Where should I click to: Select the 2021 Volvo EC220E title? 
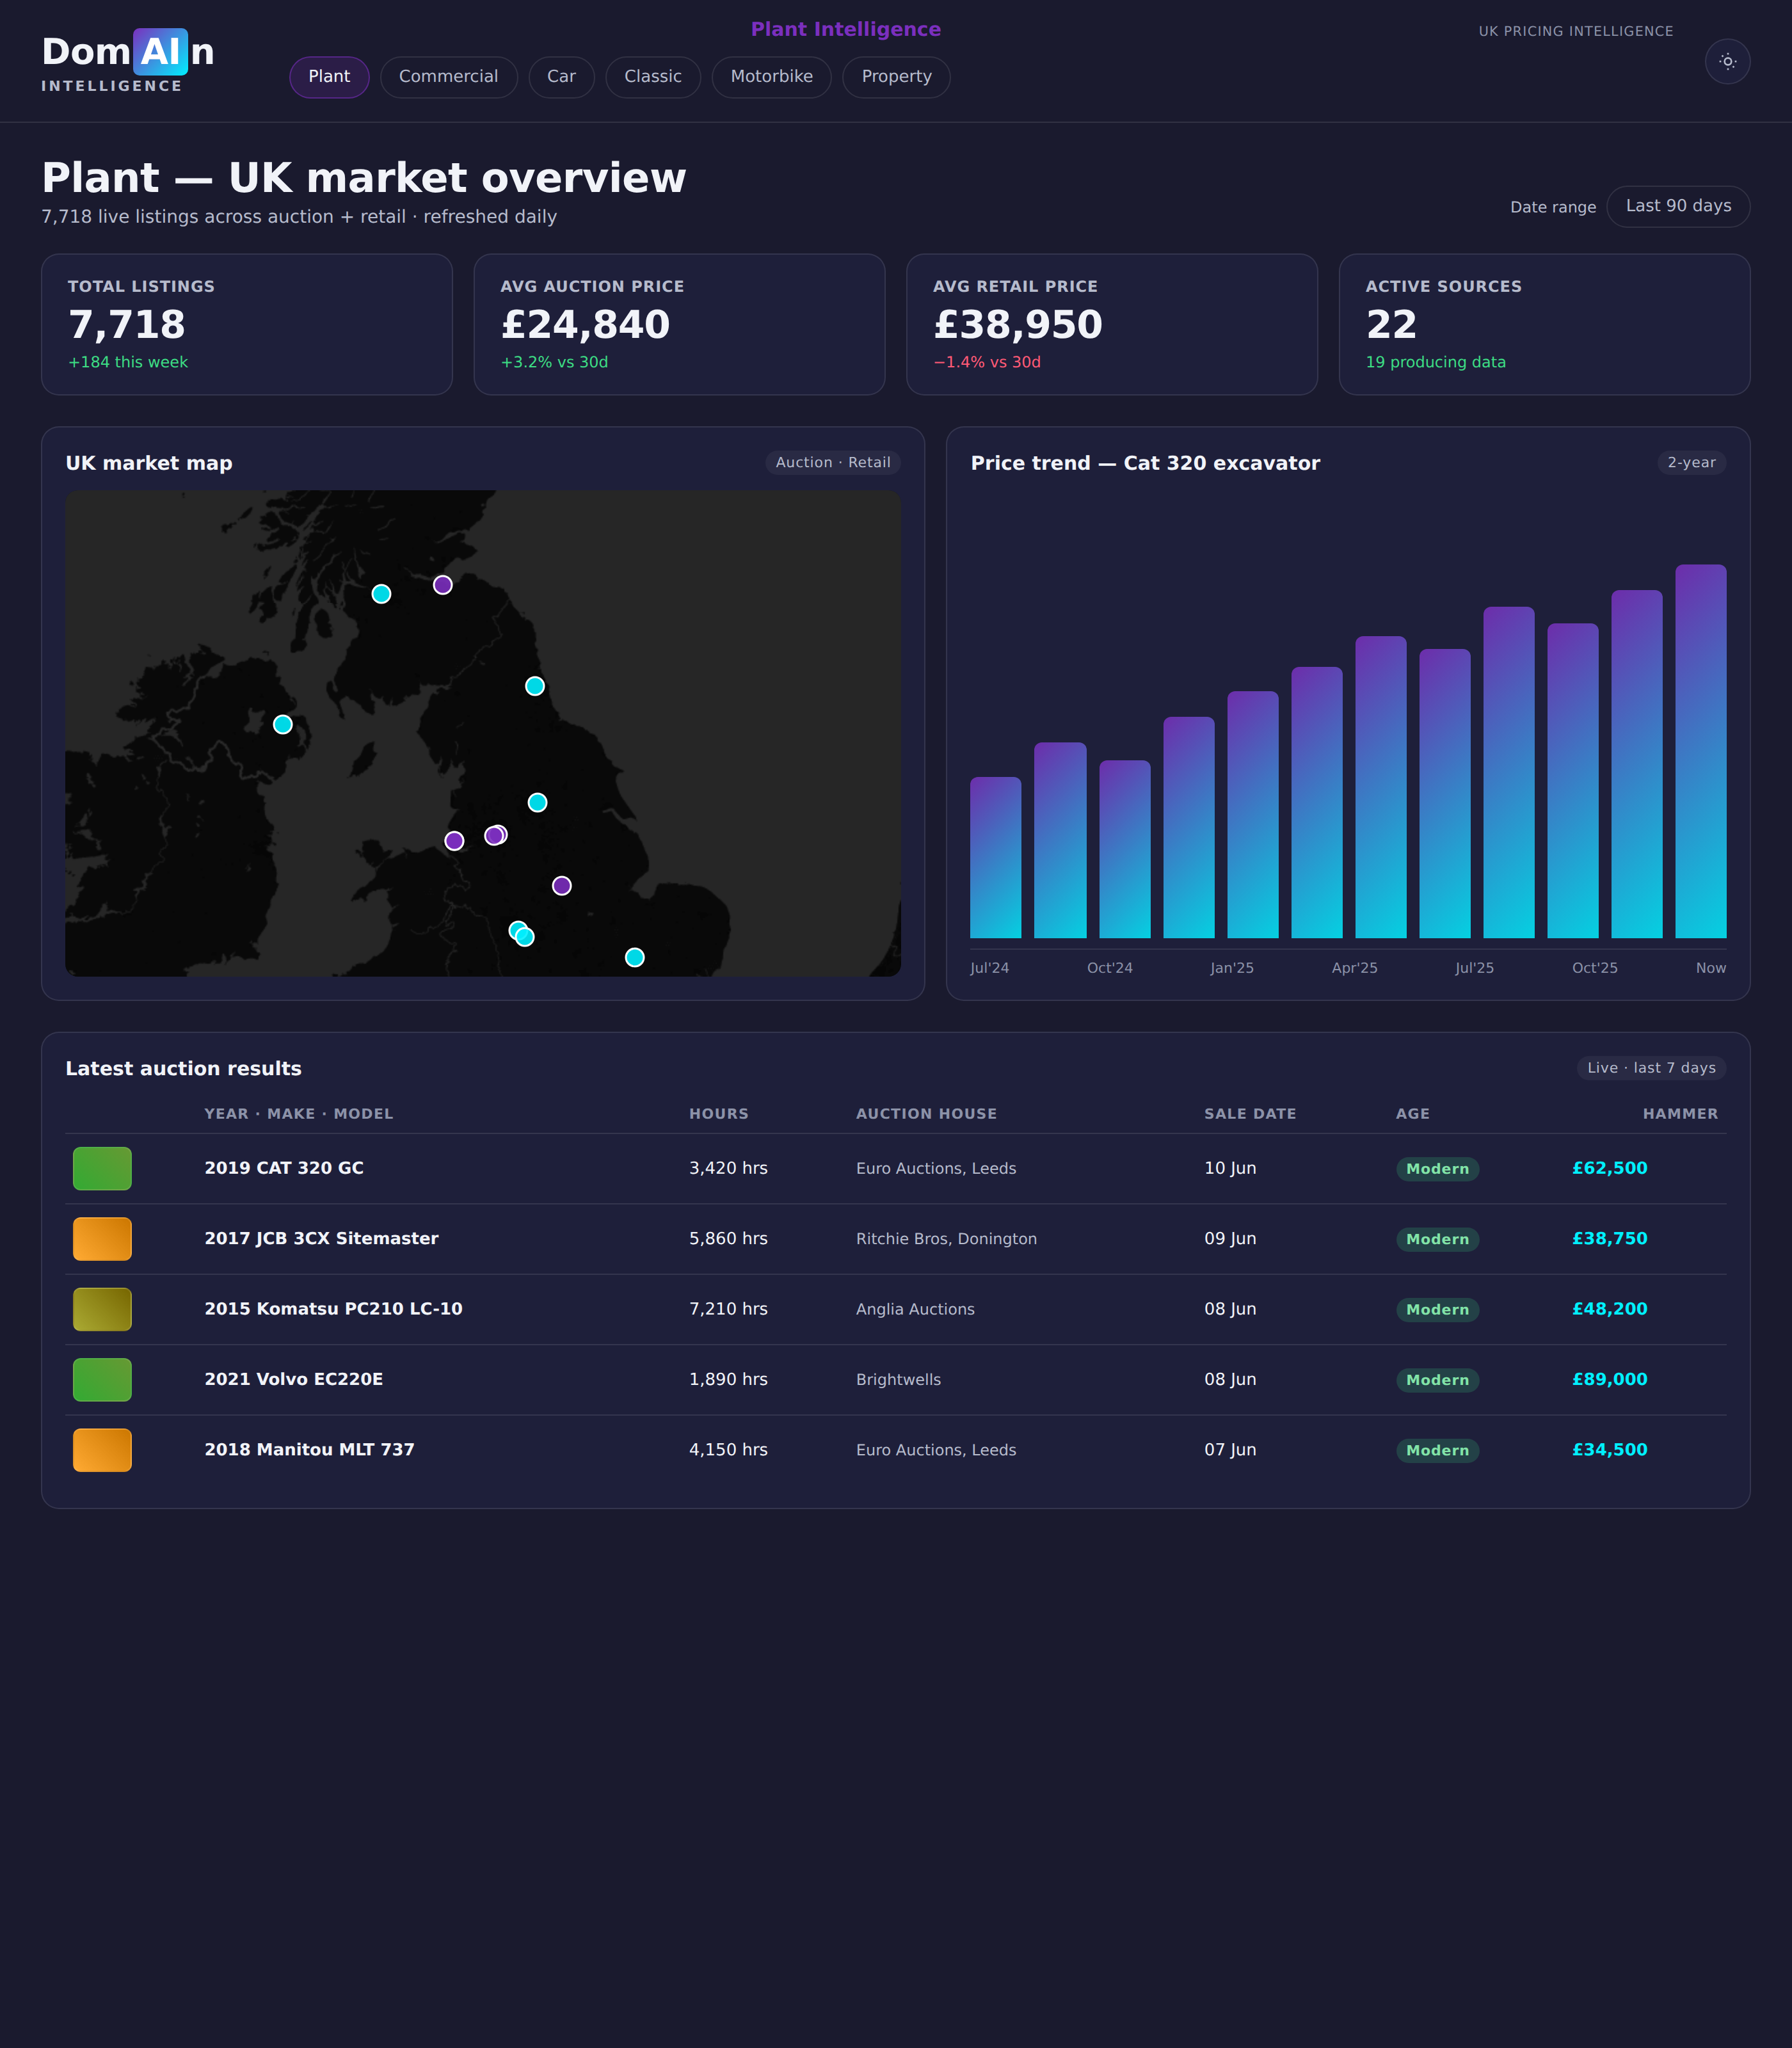(293, 1379)
